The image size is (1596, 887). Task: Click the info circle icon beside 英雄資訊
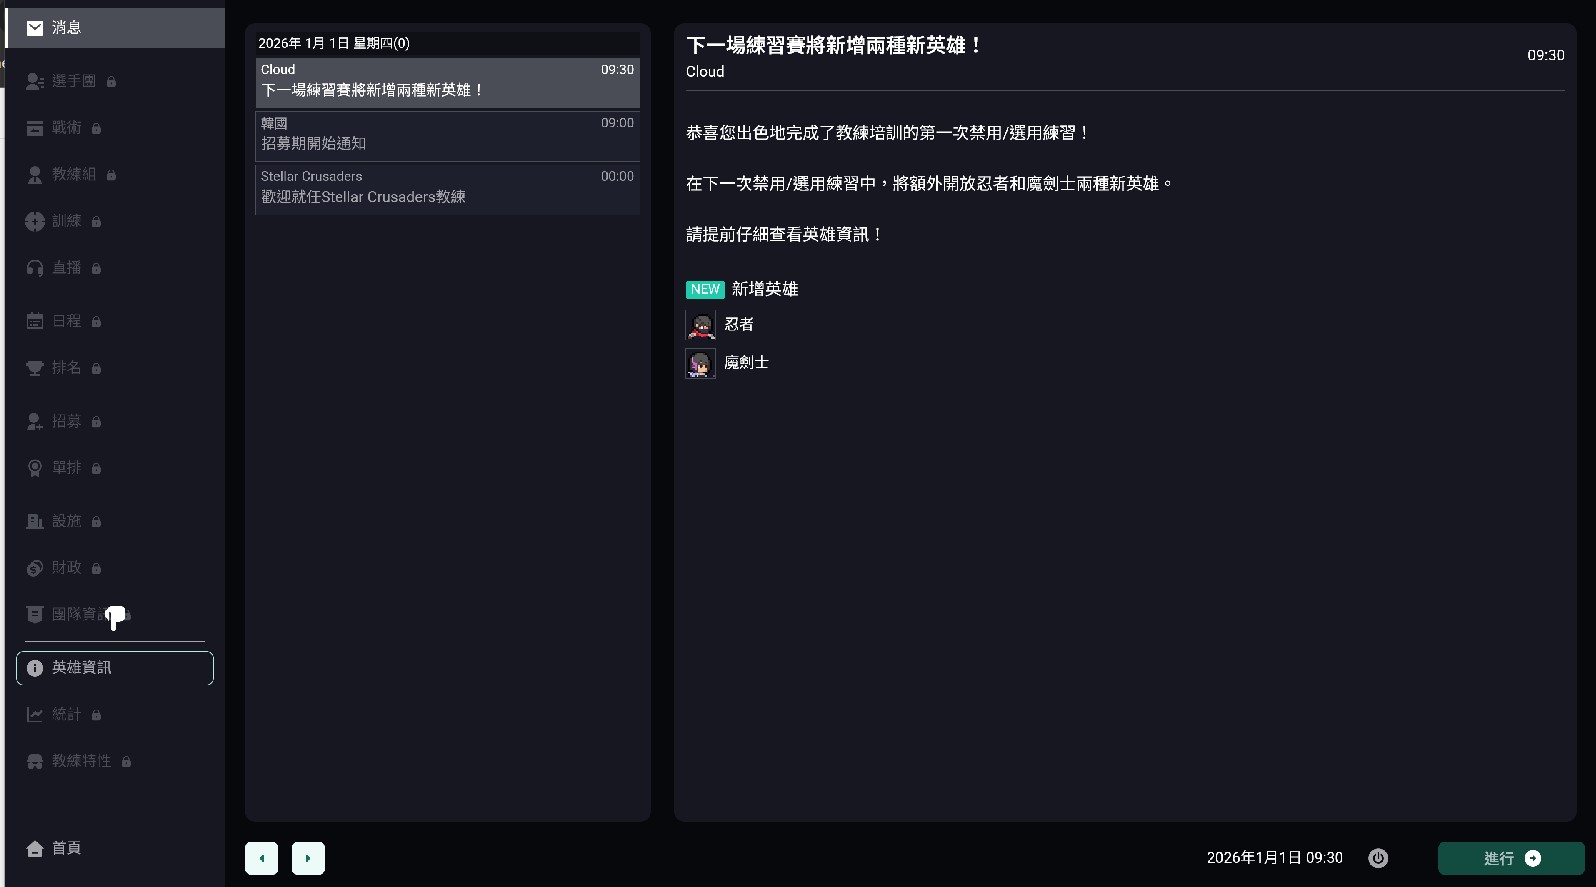click(35, 668)
